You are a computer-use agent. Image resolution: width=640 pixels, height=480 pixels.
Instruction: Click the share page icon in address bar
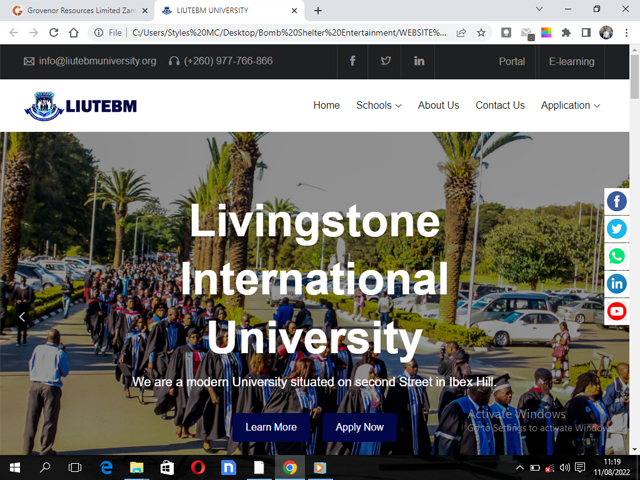[x=461, y=33]
